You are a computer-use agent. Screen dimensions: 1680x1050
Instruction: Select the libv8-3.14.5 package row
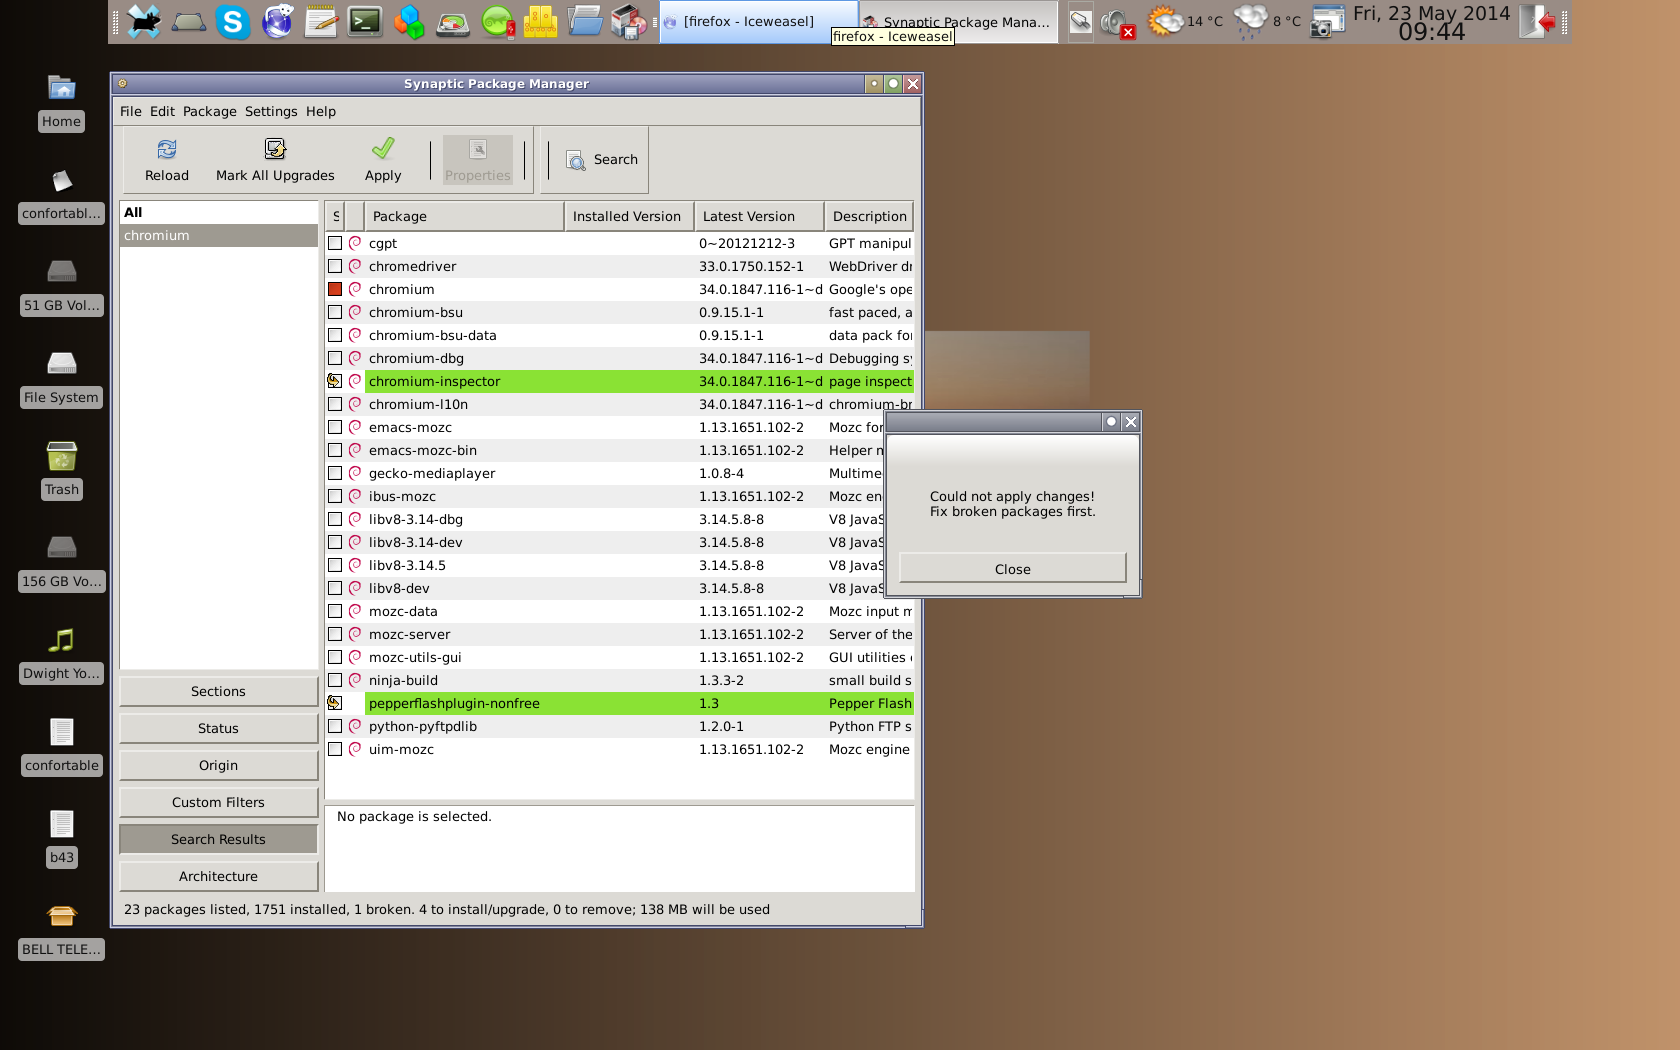pyautogui.click(x=604, y=565)
